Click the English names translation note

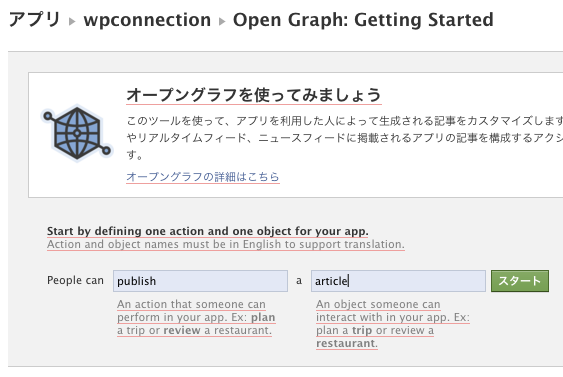pos(226,244)
